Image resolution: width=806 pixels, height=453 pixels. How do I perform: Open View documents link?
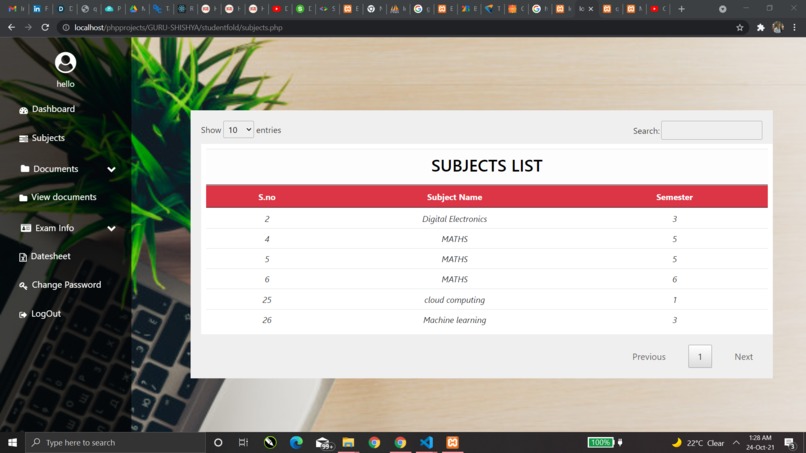coord(63,197)
